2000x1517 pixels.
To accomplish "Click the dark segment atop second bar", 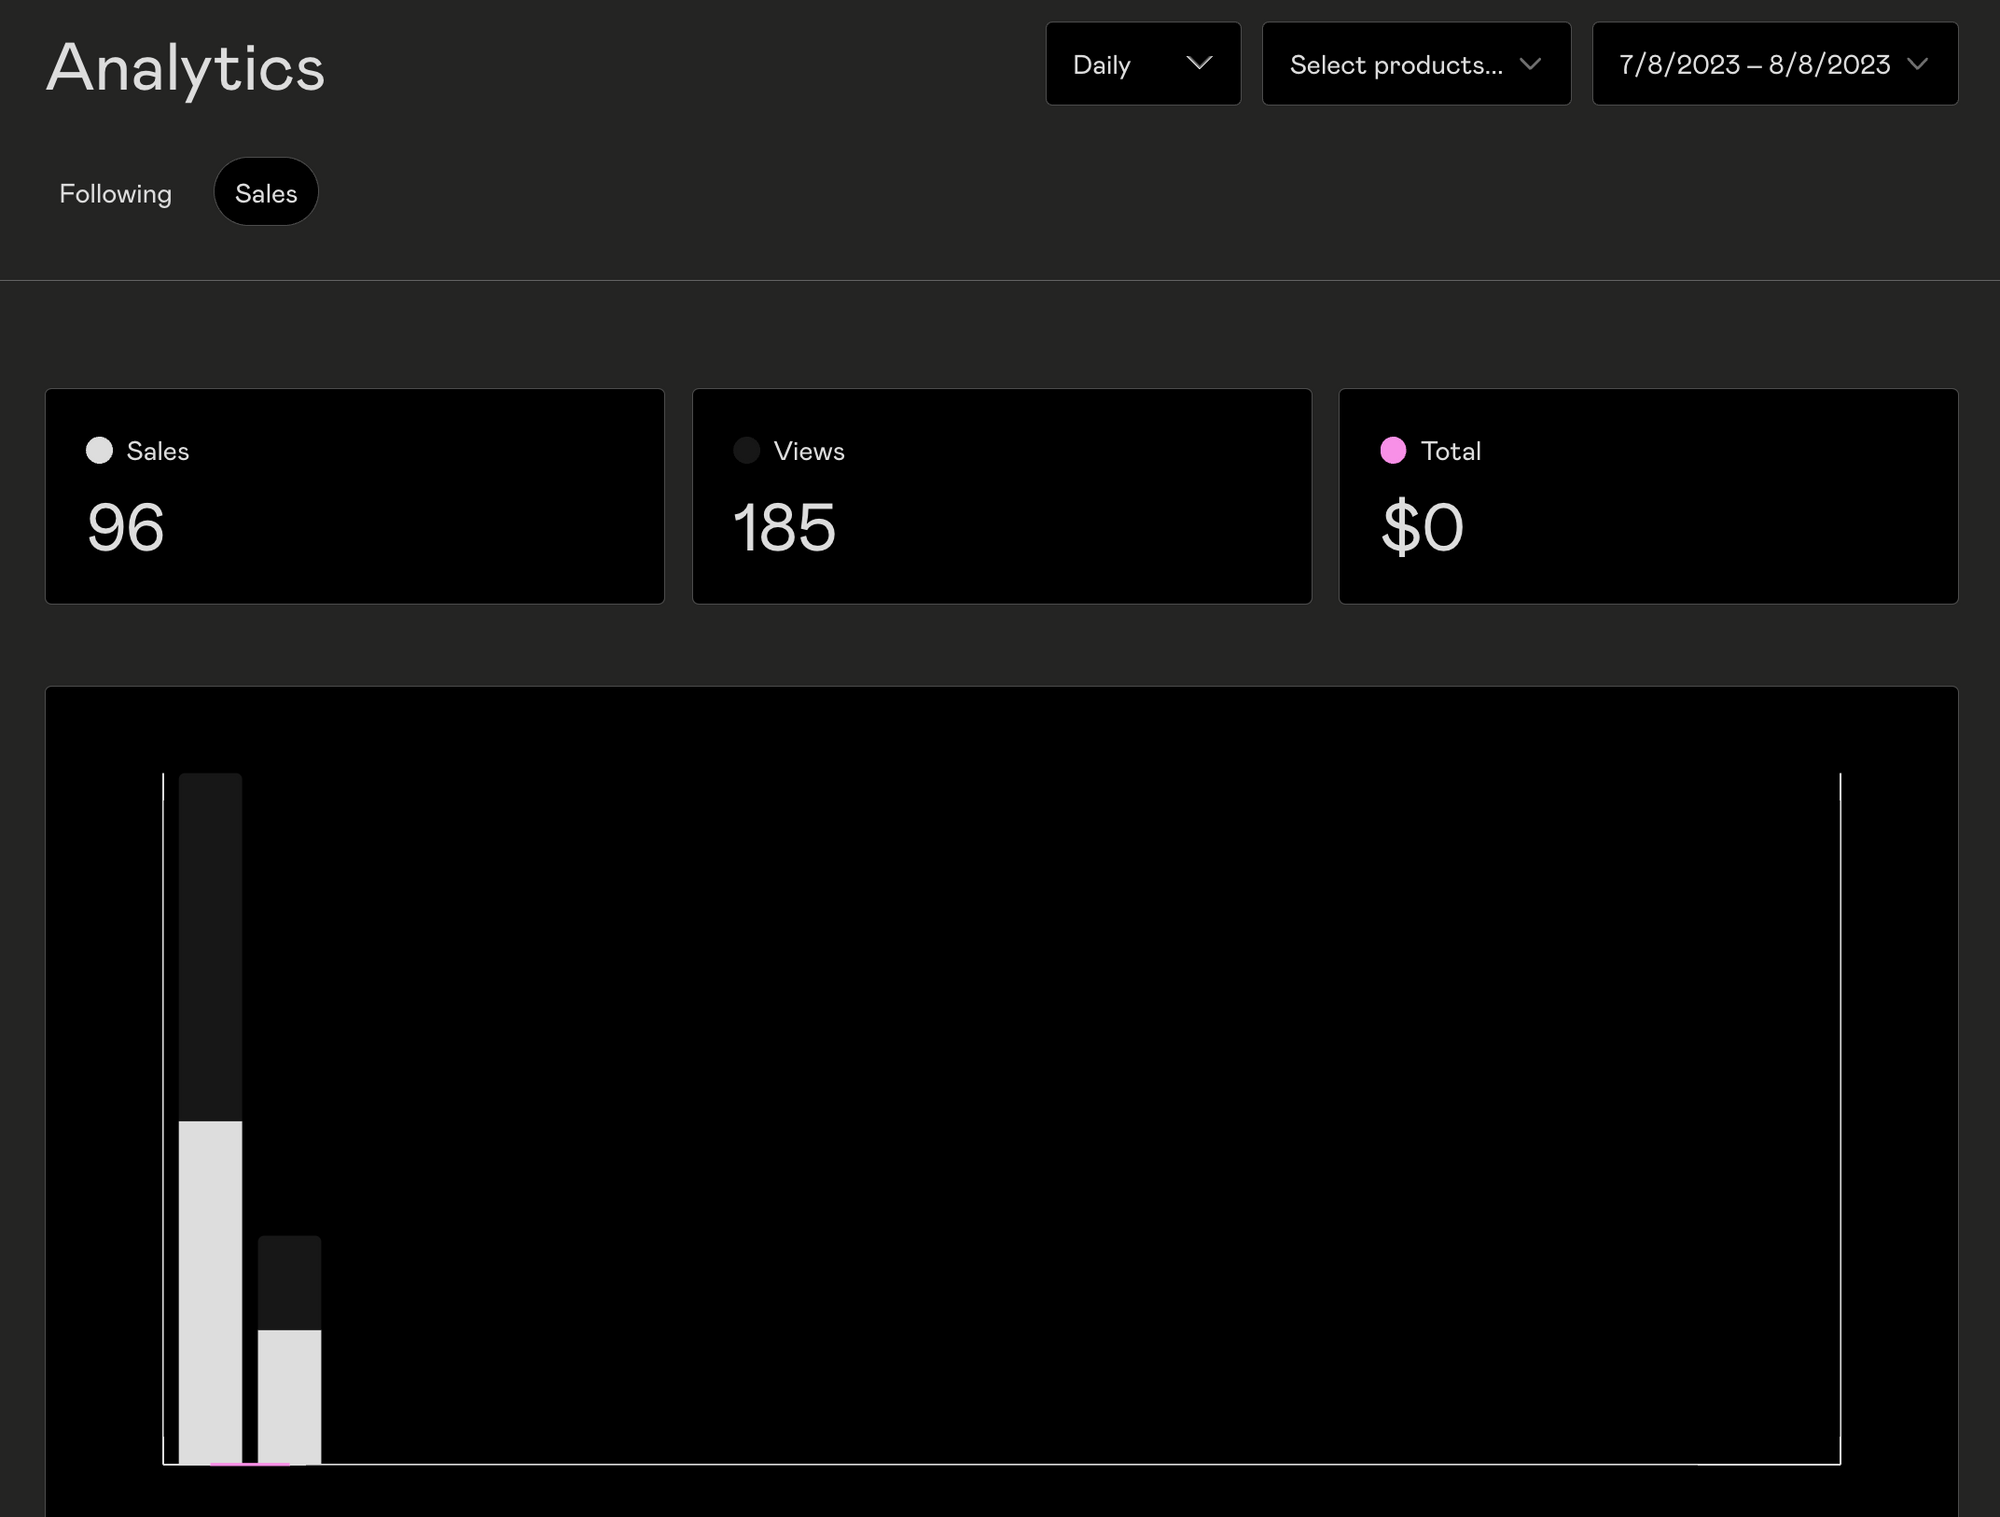I will 289,1282.
